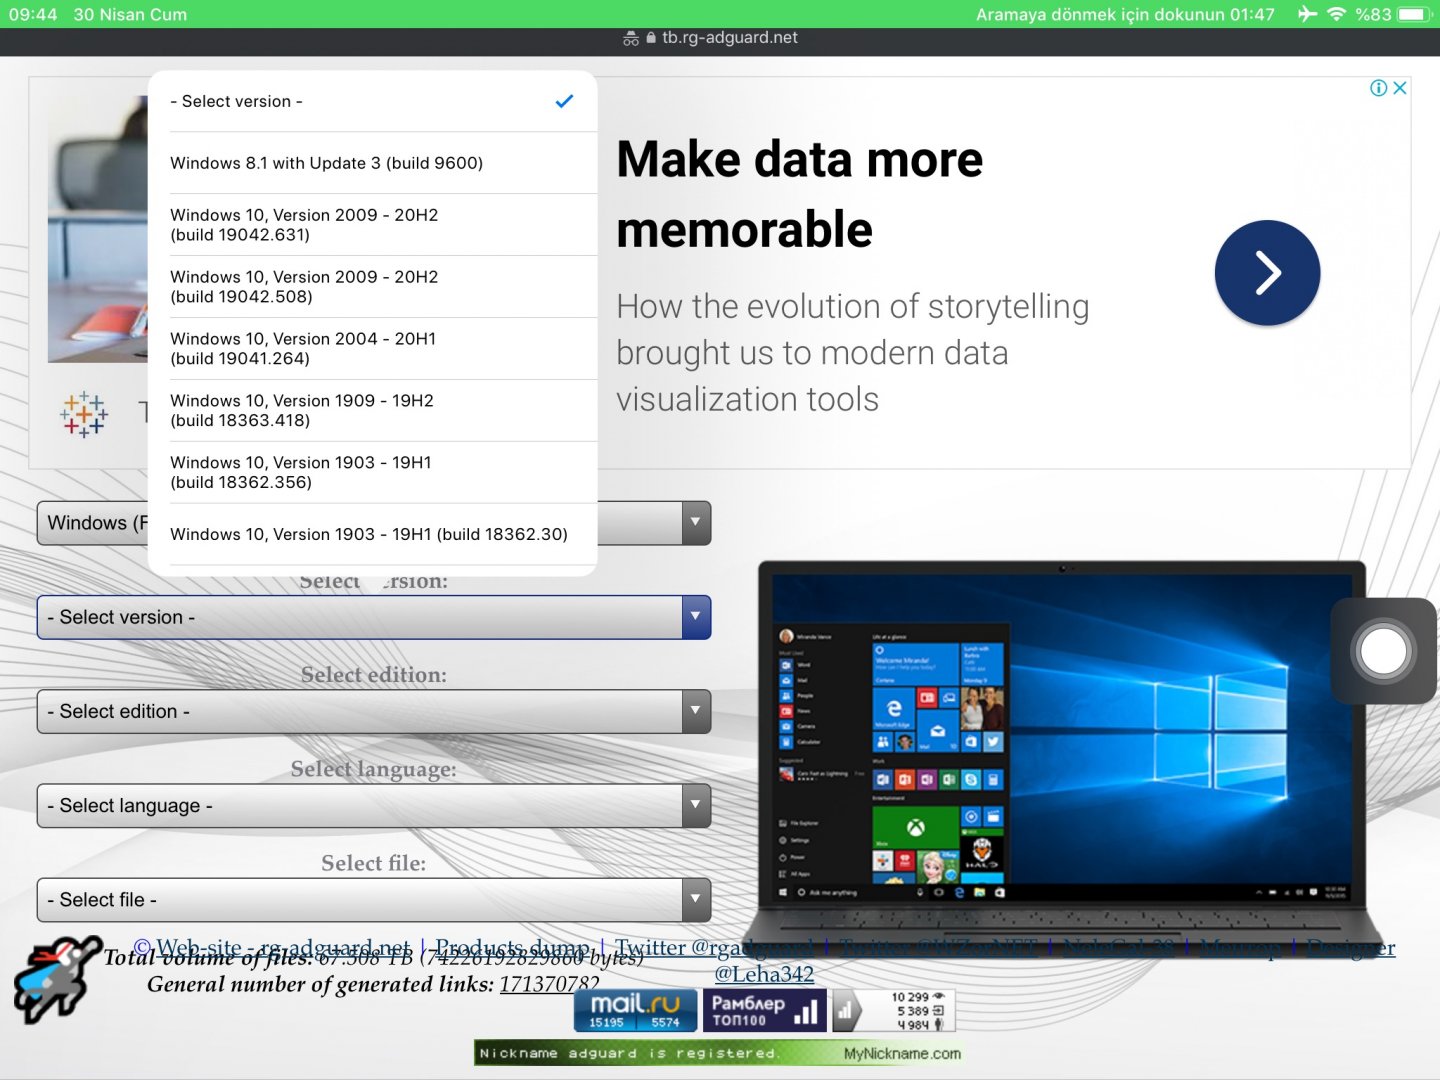Tap the 'Make data more memorable' ad headline
The width and height of the screenshot is (1440, 1080).
point(800,194)
